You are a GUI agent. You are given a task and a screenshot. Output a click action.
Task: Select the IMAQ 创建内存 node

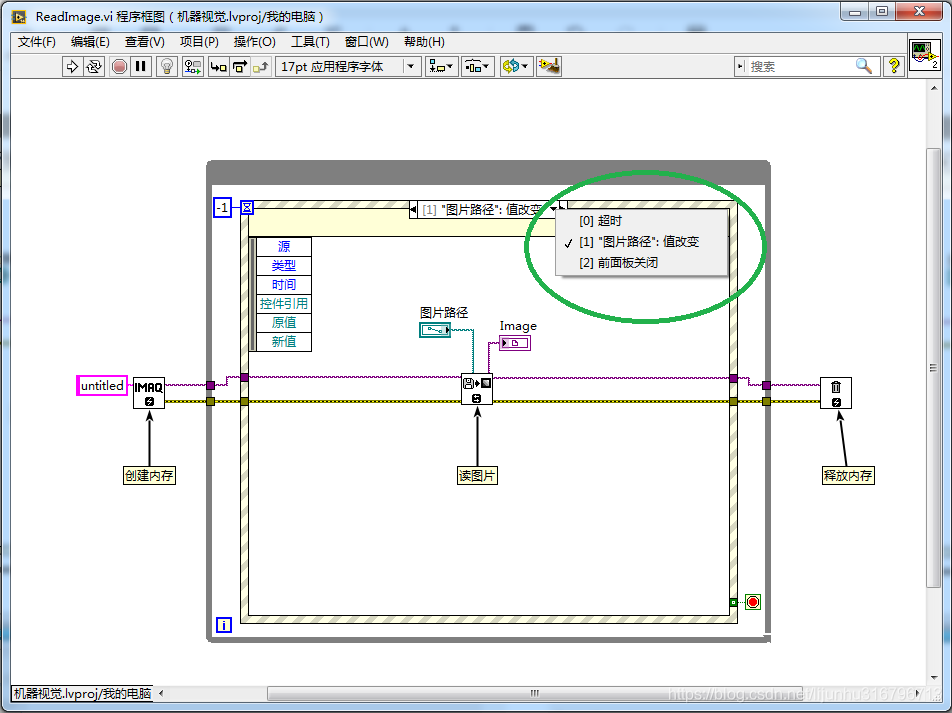(x=147, y=391)
